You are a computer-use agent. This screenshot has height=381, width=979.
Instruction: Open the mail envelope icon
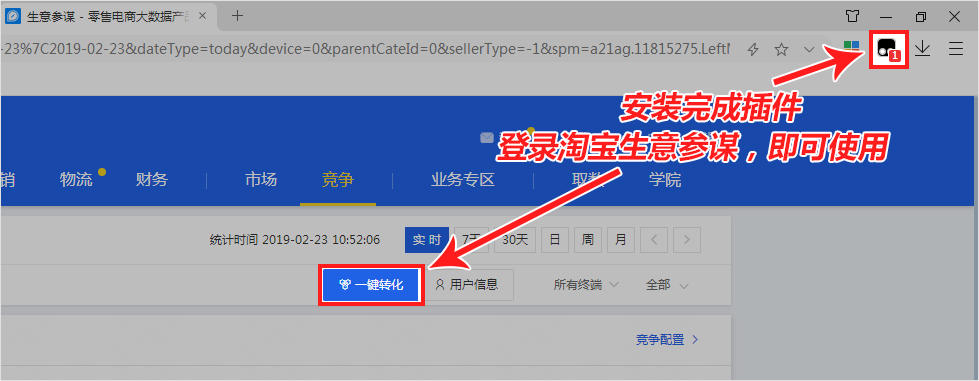pyautogui.click(x=487, y=137)
